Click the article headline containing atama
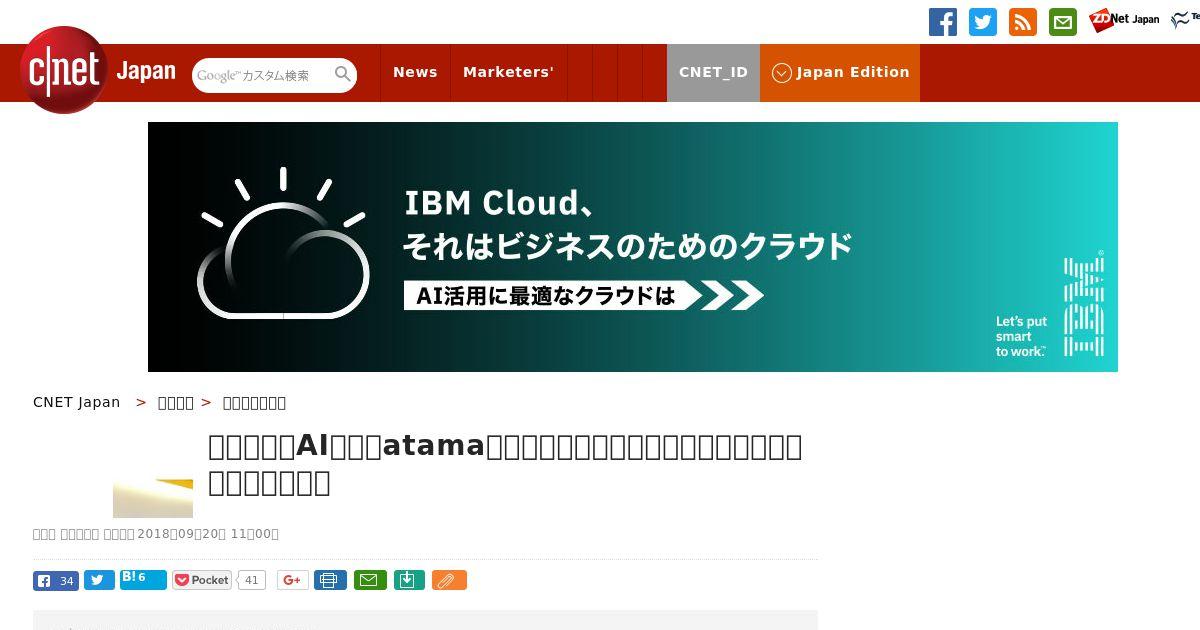The width and height of the screenshot is (1200, 630). pyautogui.click(x=505, y=464)
